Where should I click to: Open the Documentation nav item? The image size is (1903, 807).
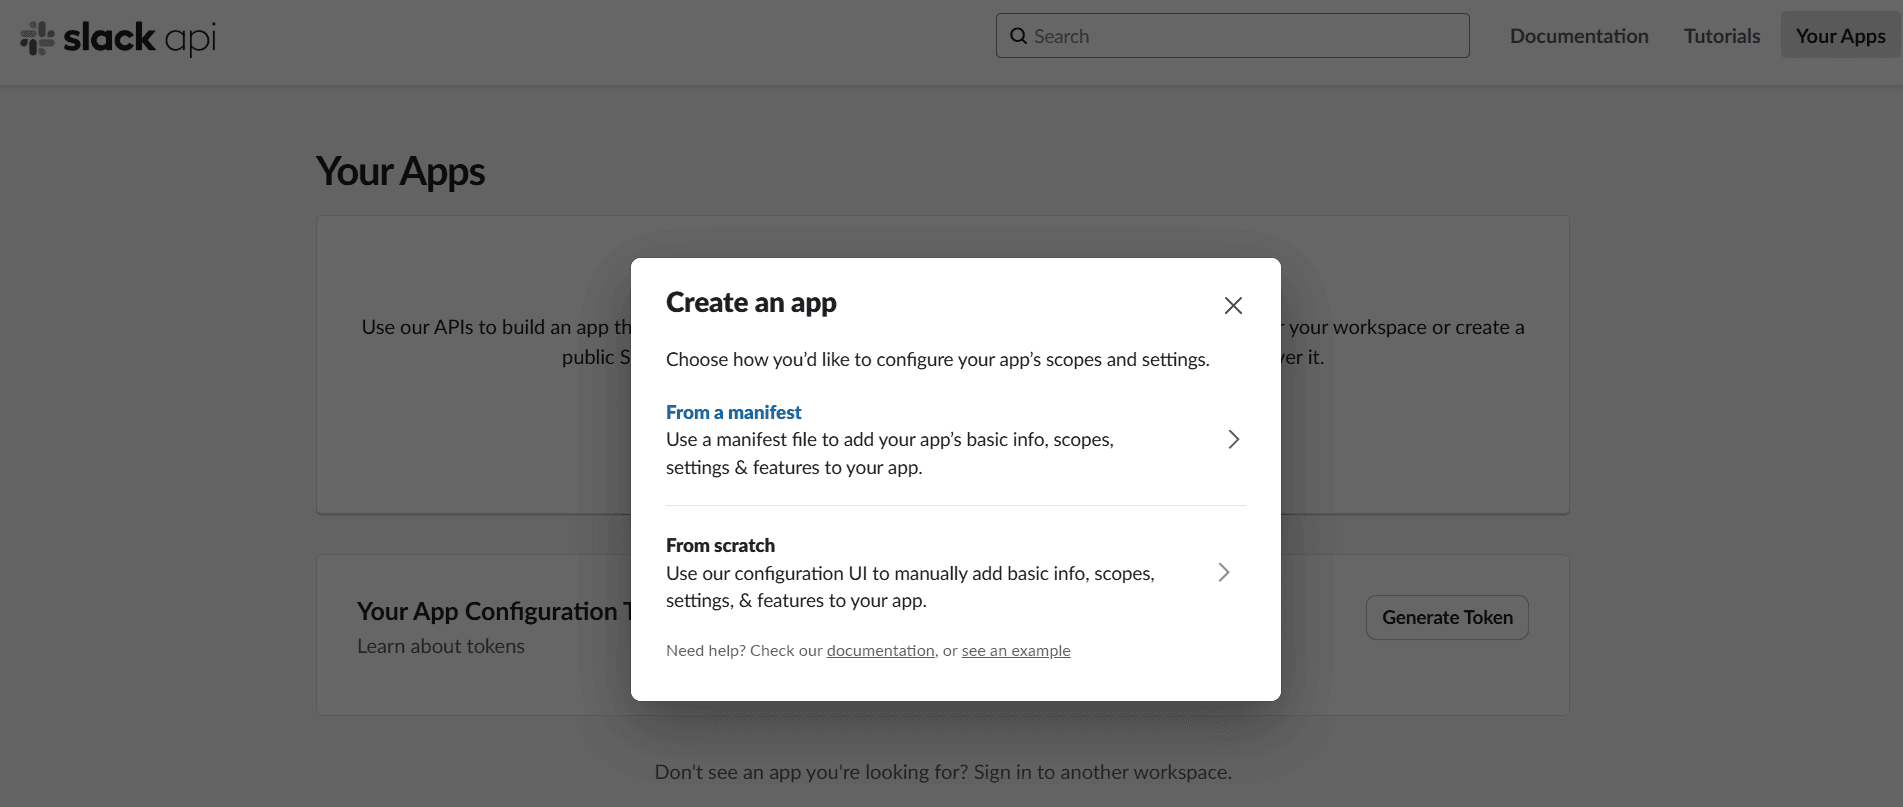1578,36
